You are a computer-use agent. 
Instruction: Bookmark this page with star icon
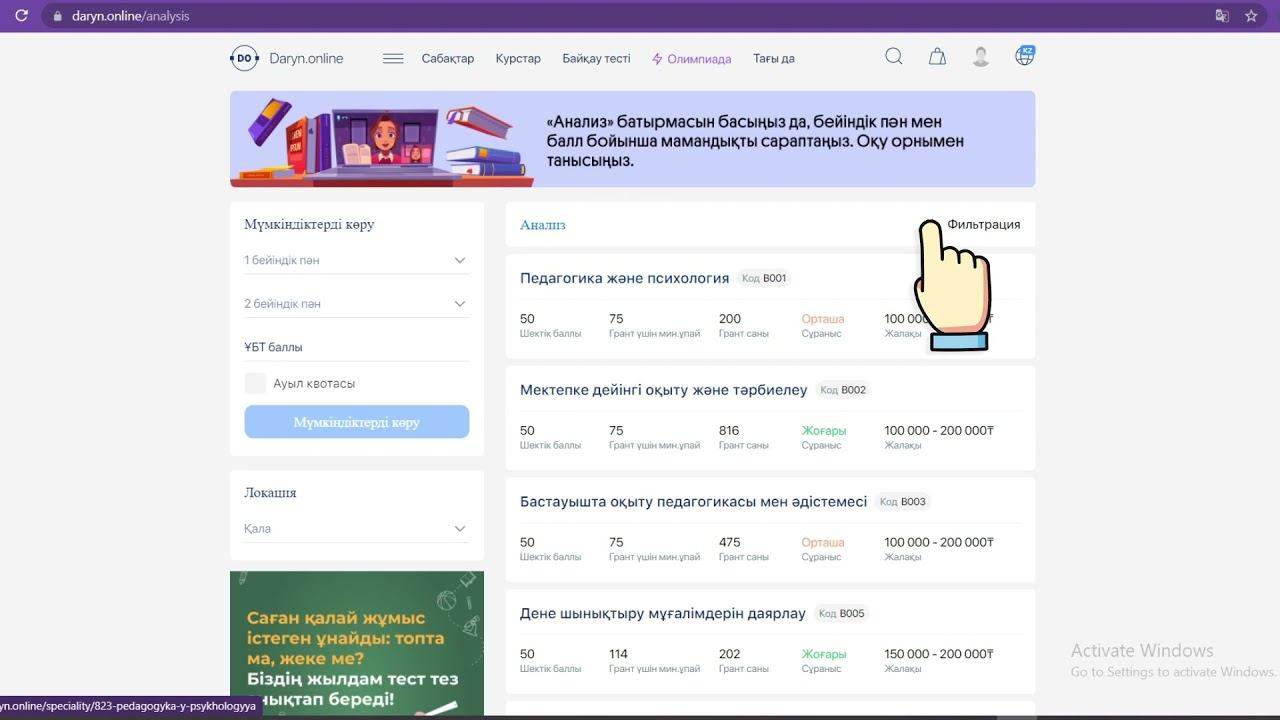1251,16
